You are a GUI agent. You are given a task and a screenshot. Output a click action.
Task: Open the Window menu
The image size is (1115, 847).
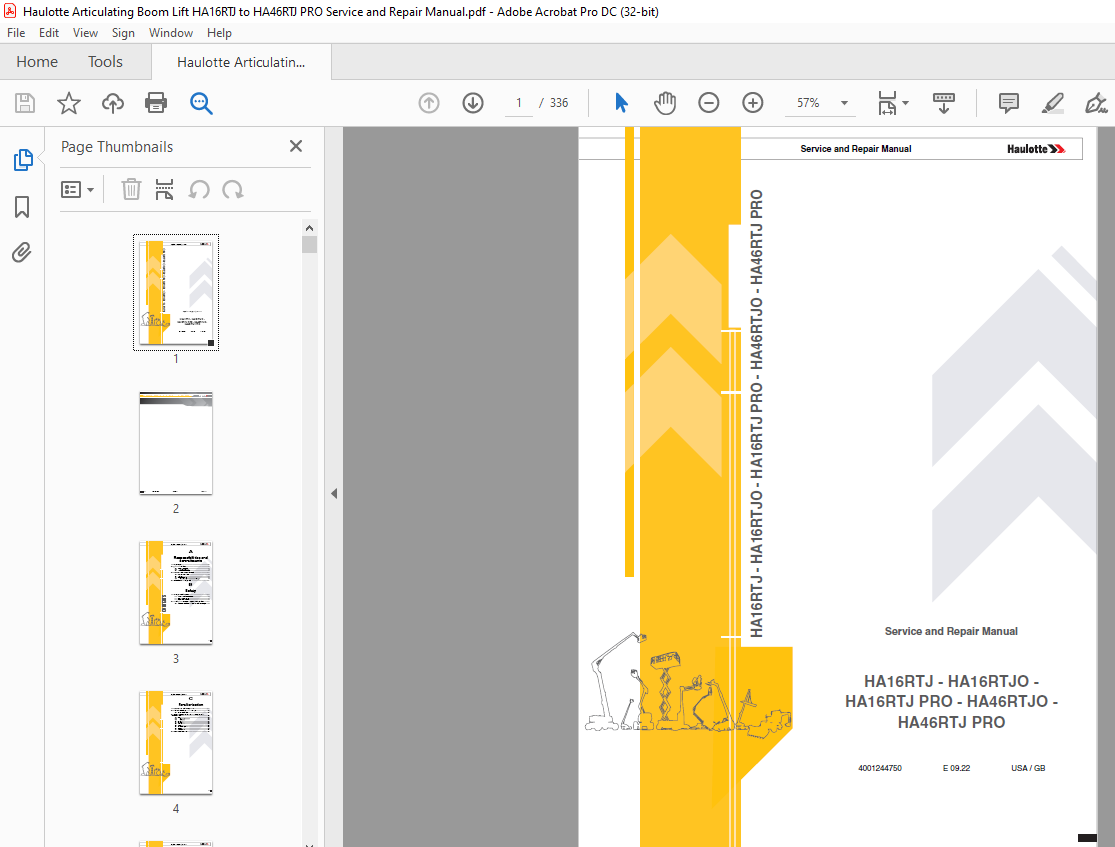coord(171,33)
